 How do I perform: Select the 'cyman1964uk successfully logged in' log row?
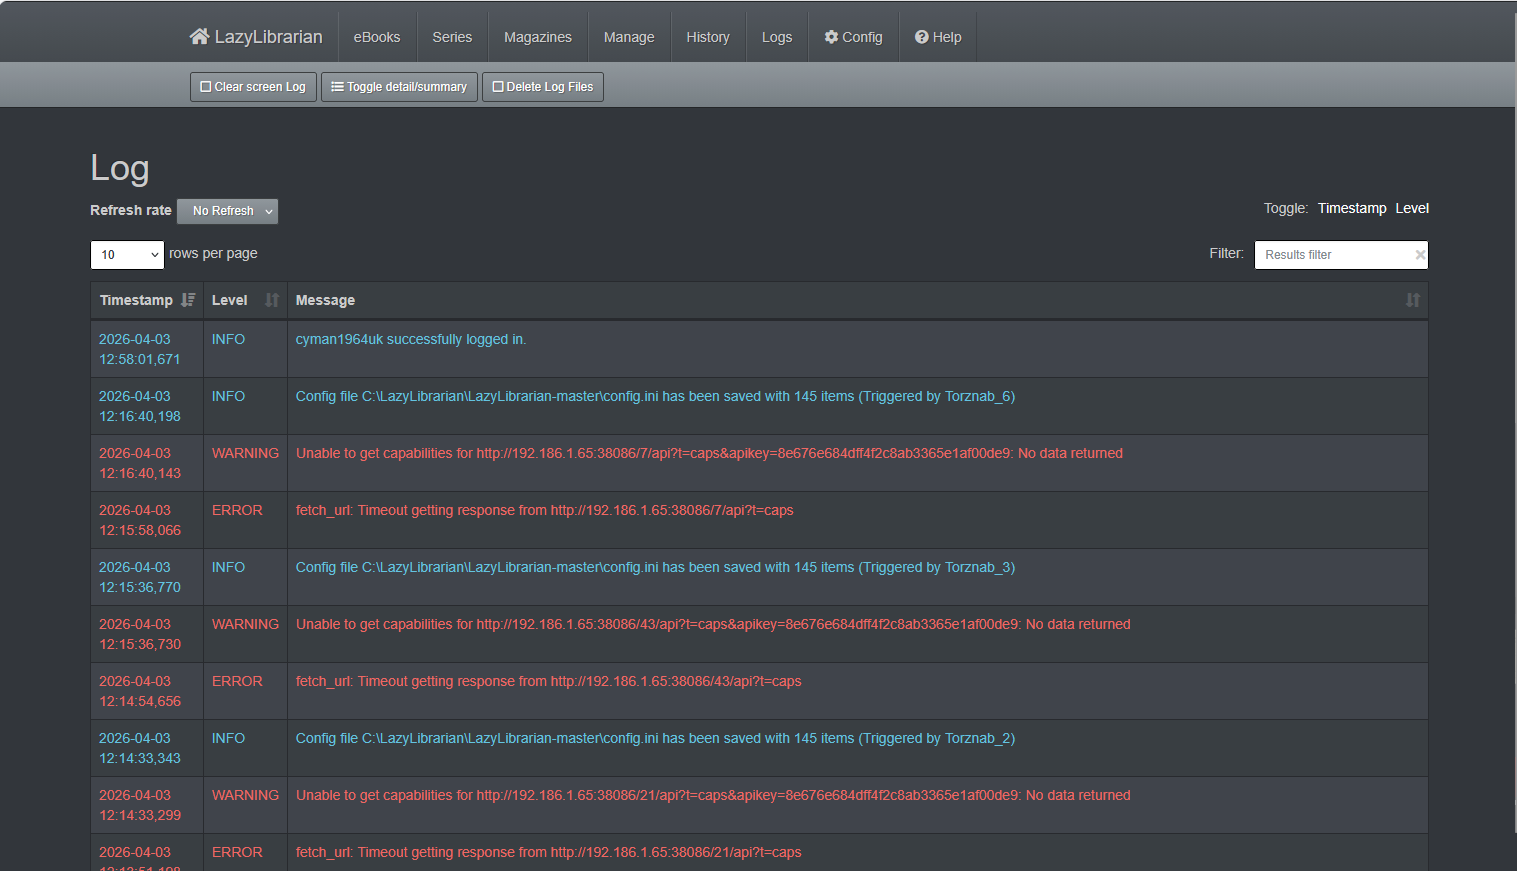coord(410,340)
